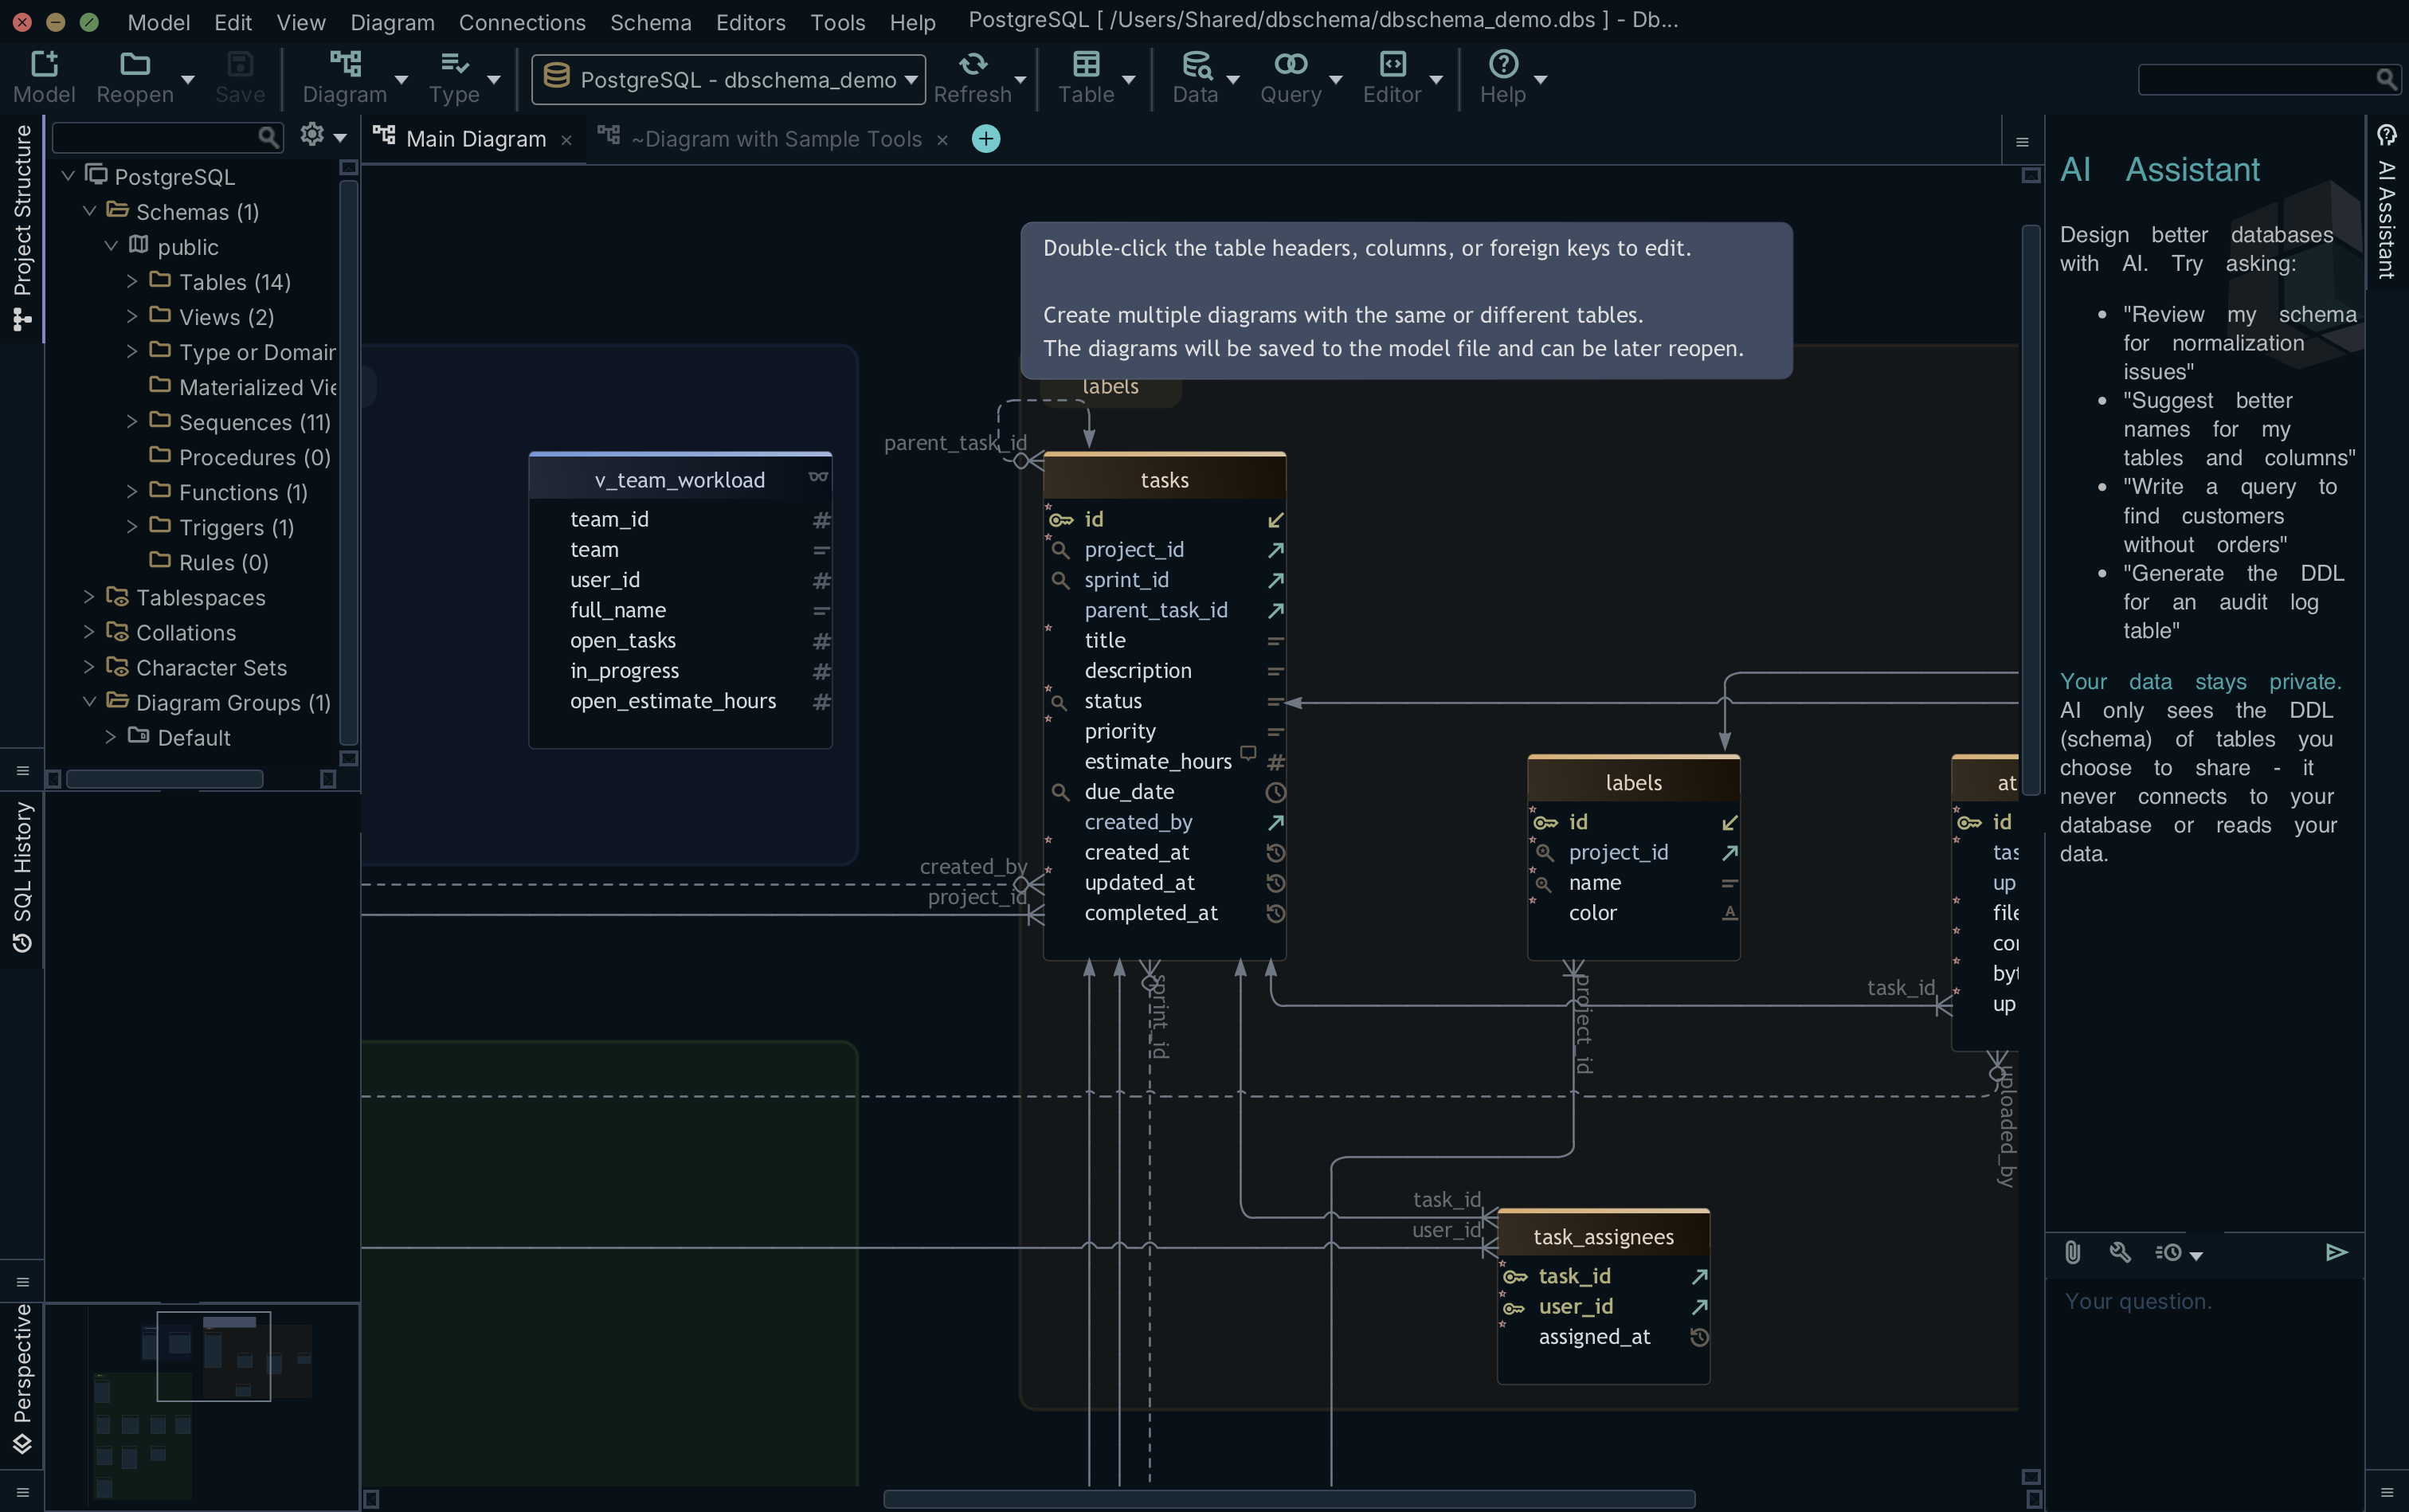2409x1512 pixels.
Task: Click the primary key icon of tasks id
Action: pyautogui.click(x=1061, y=520)
